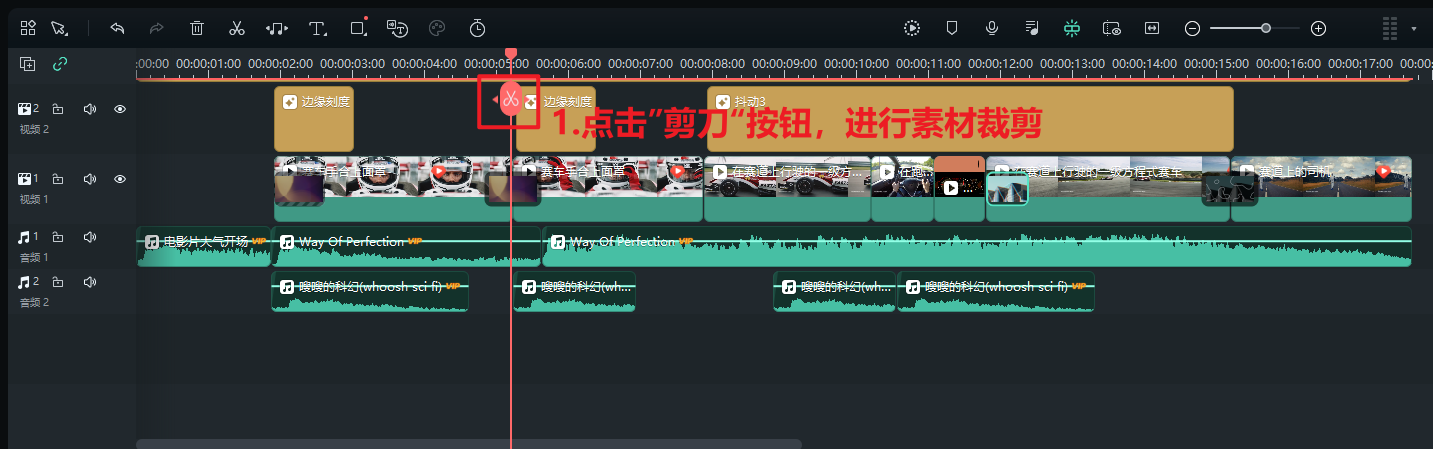Viewport: 1433px width, 449px height.
Task: Mute the 音频 1 track
Action: (x=89, y=237)
